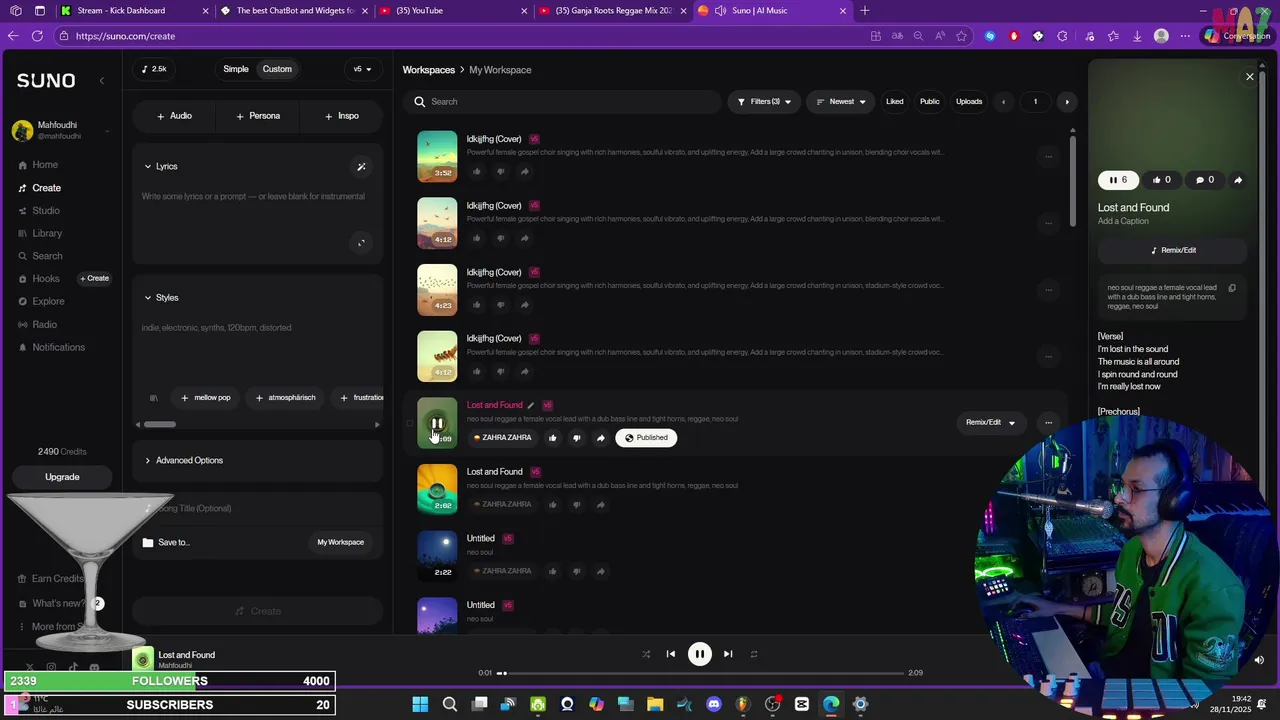Image resolution: width=1280 pixels, height=720 pixels.
Task: Open the Newest sort dropdown
Action: pyautogui.click(x=841, y=101)
